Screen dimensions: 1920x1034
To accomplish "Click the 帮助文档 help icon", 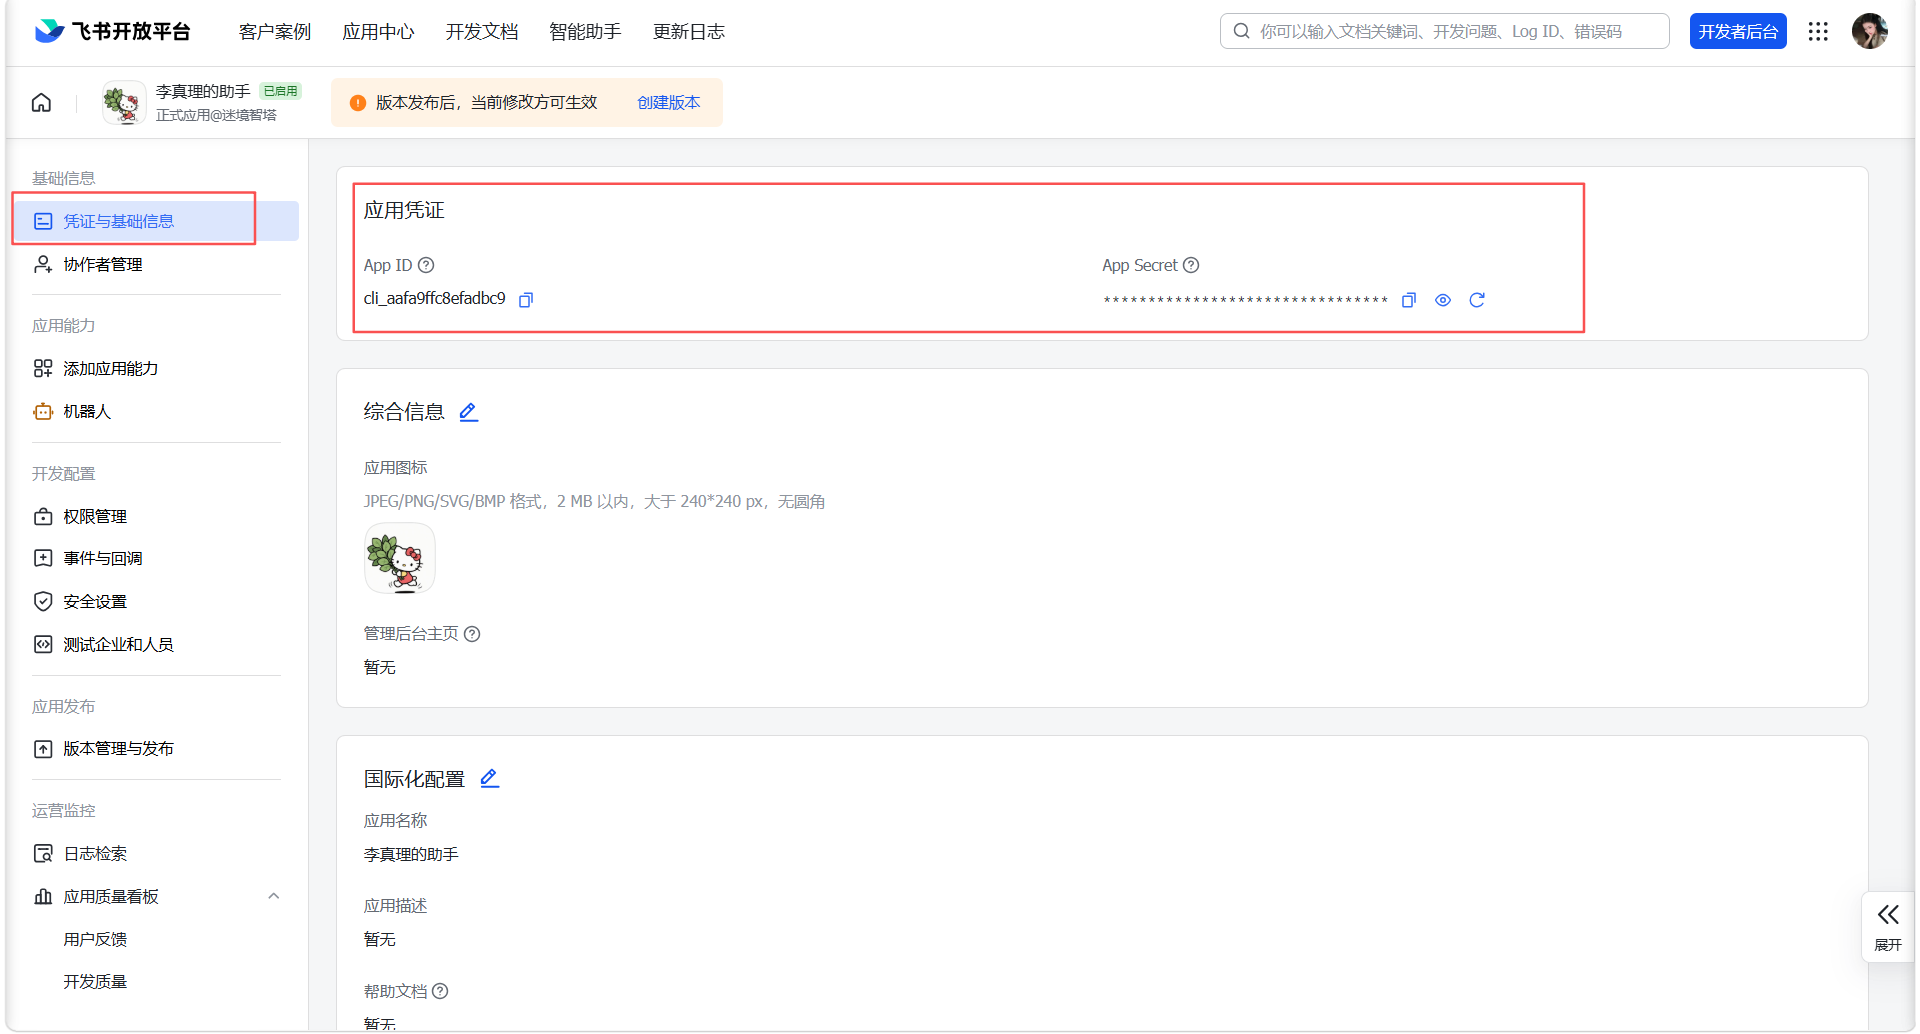I will tap(440, 991).
